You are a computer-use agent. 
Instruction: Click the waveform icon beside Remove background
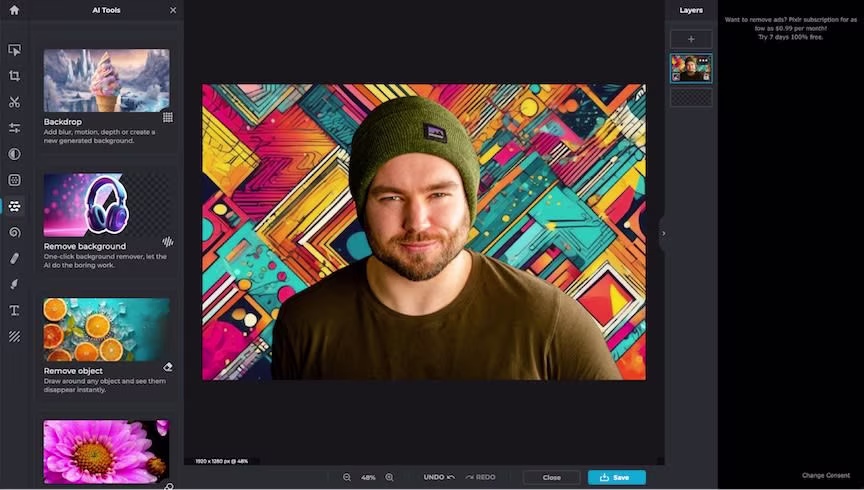[168, 241]
